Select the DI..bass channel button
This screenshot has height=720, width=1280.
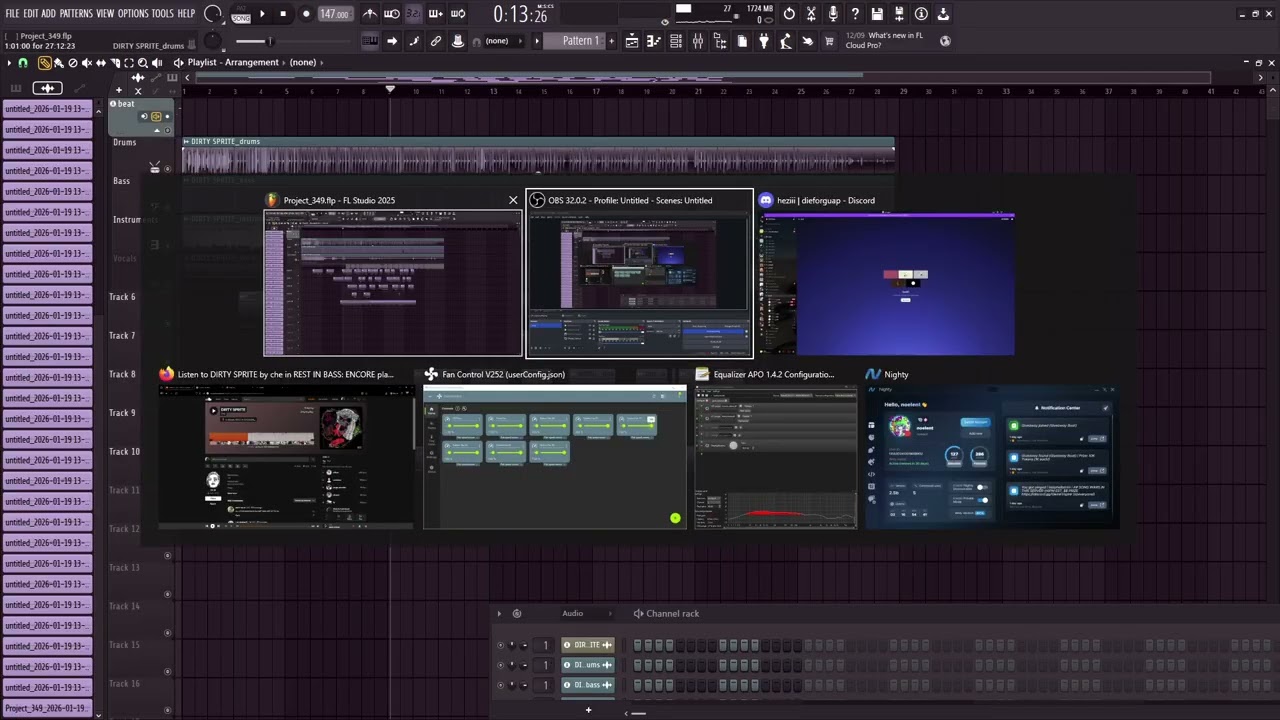pos(588,685)
